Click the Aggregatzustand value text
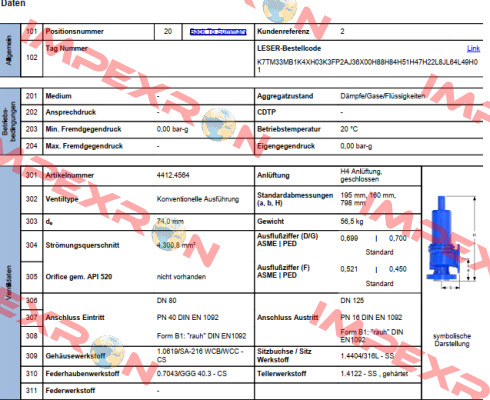Viewport: 490px width, 400px height. pos(383,96)
